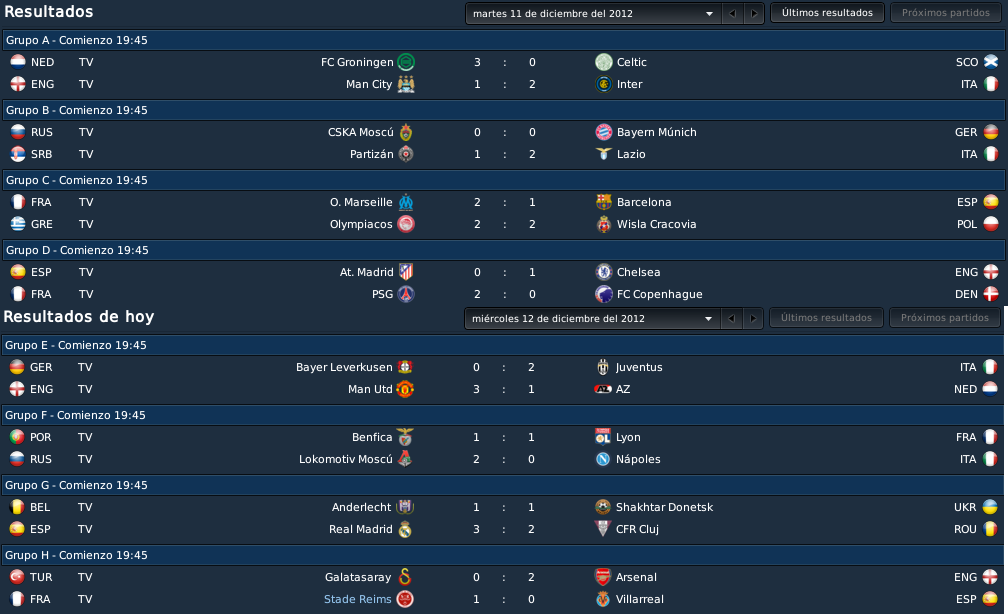Image resolution: width=1008 pixels, height=614 pixels.
Task: Select the Arsenal cannon crest
Action: (602, 577)
